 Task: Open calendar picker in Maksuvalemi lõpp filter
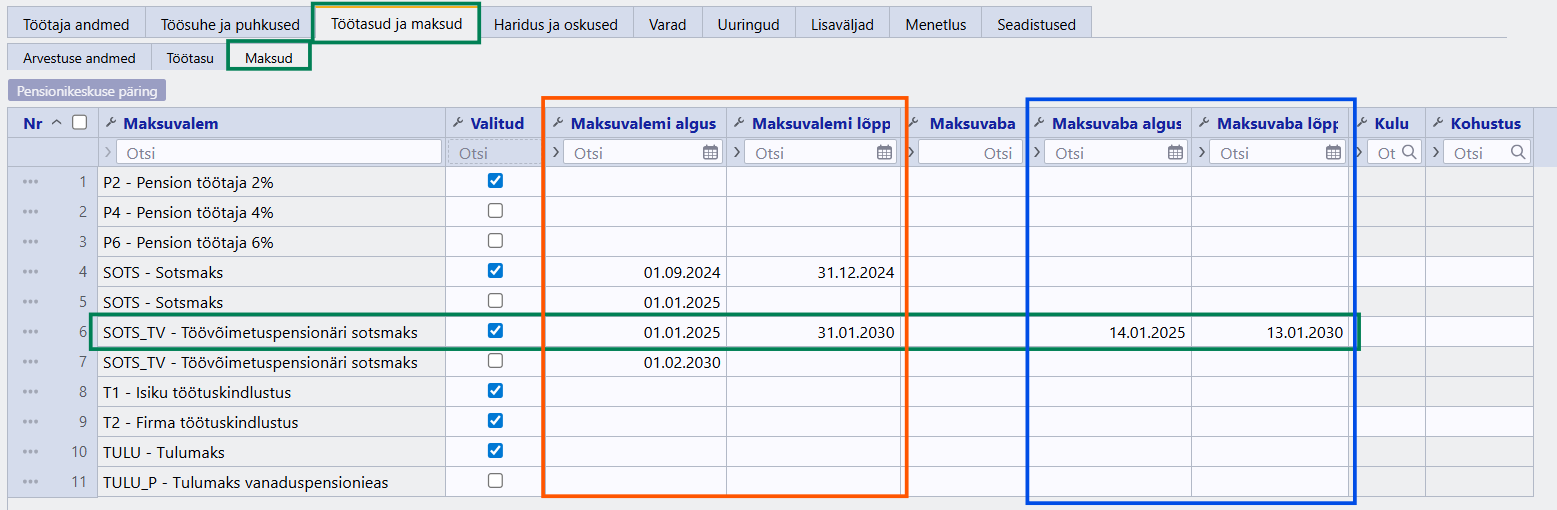pos(884,153)
